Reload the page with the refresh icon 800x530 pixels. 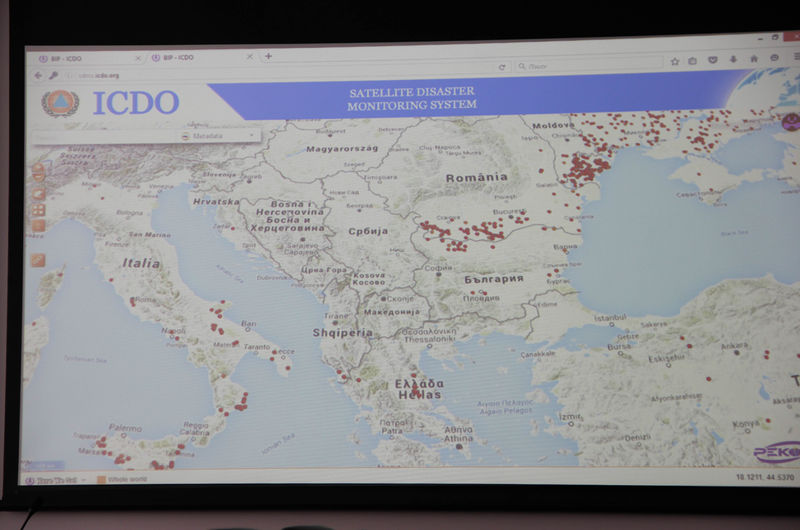point(502,67)
